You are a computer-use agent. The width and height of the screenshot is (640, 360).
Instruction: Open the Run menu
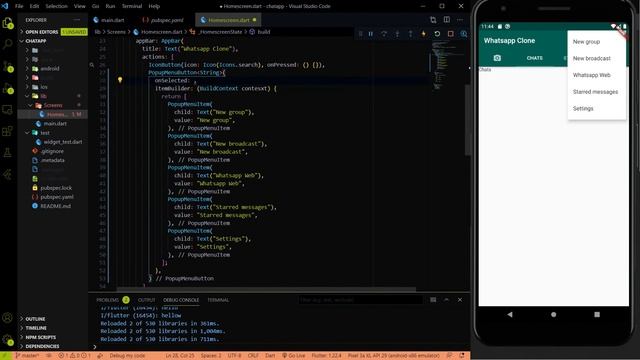tap(110, 6)
